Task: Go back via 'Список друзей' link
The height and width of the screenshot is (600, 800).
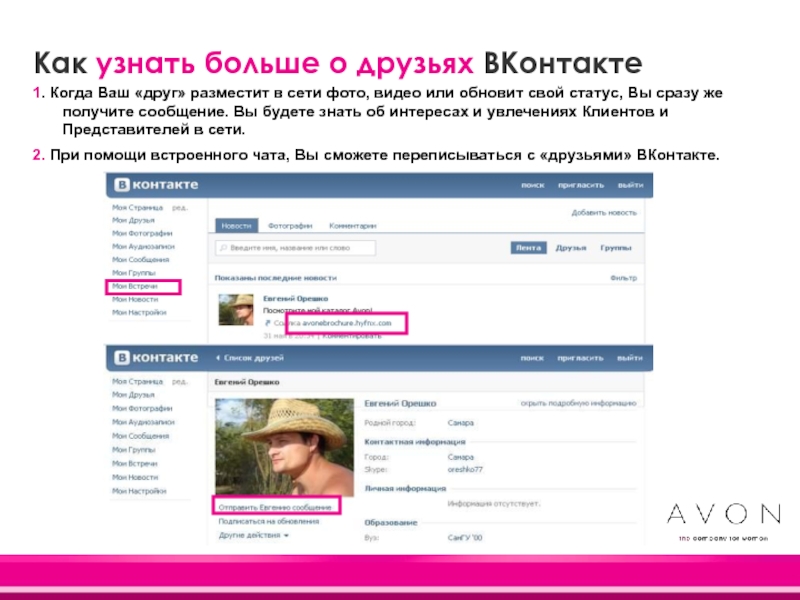Action: click(250, 358)
